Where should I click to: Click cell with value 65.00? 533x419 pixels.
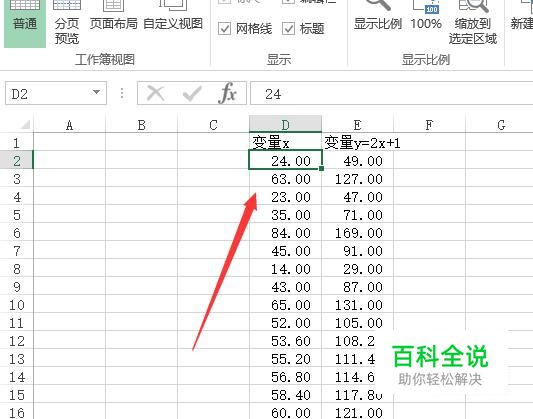[286, 304]
